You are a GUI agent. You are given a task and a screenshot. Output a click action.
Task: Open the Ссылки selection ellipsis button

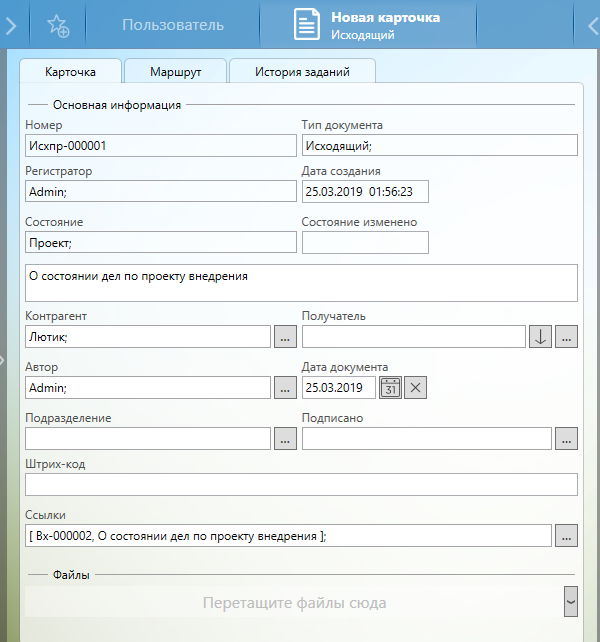tap(567, 536)
